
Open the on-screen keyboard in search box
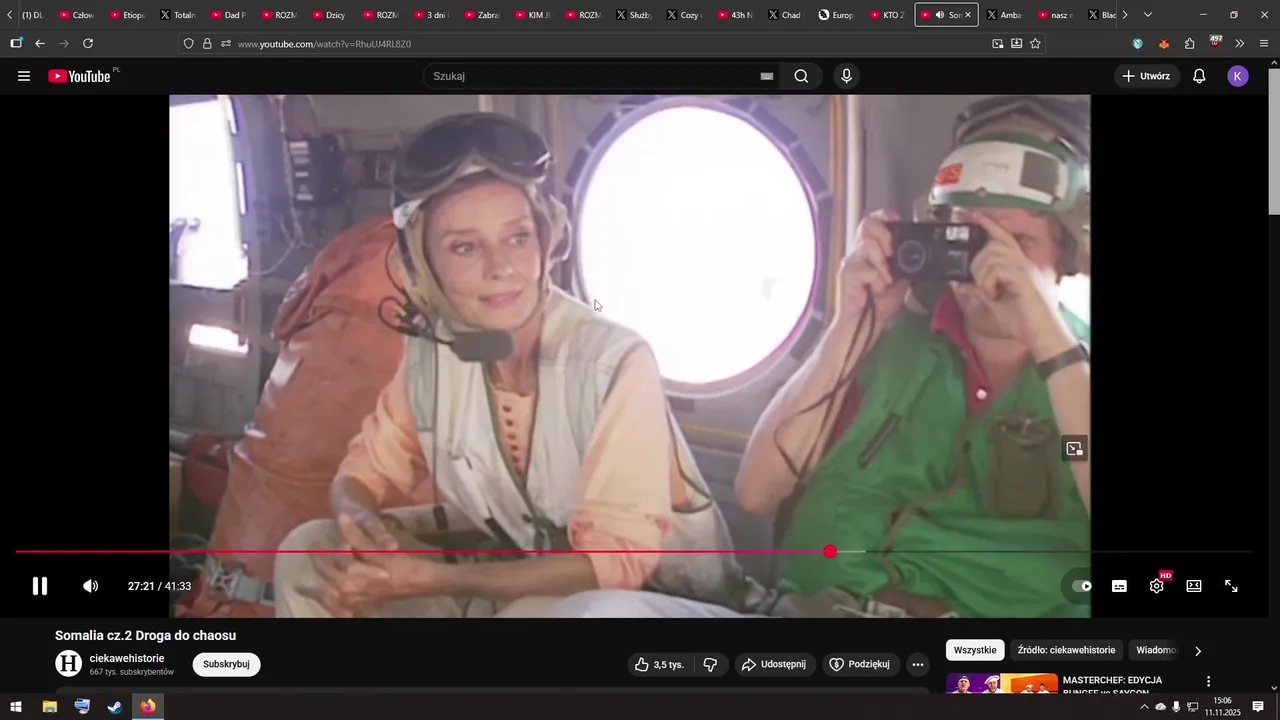pyautogui.click(x=767, y=76)
